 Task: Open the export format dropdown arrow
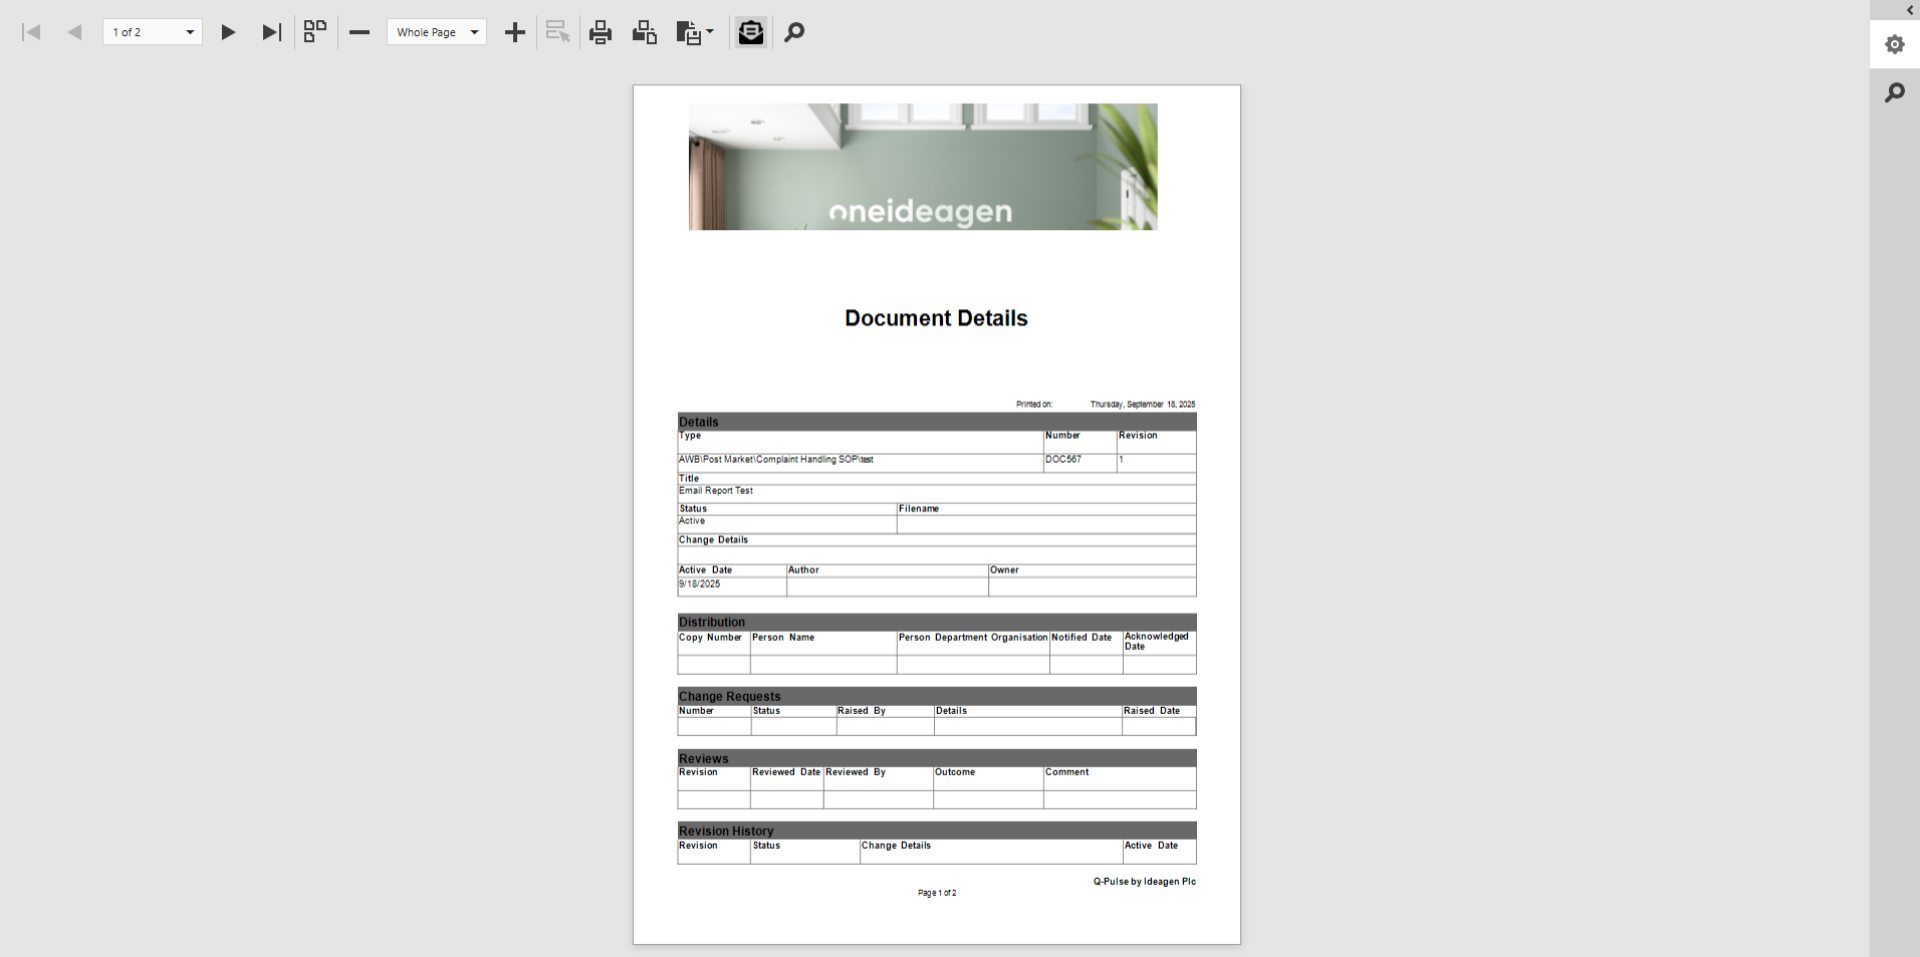click(x=710, y=32)
